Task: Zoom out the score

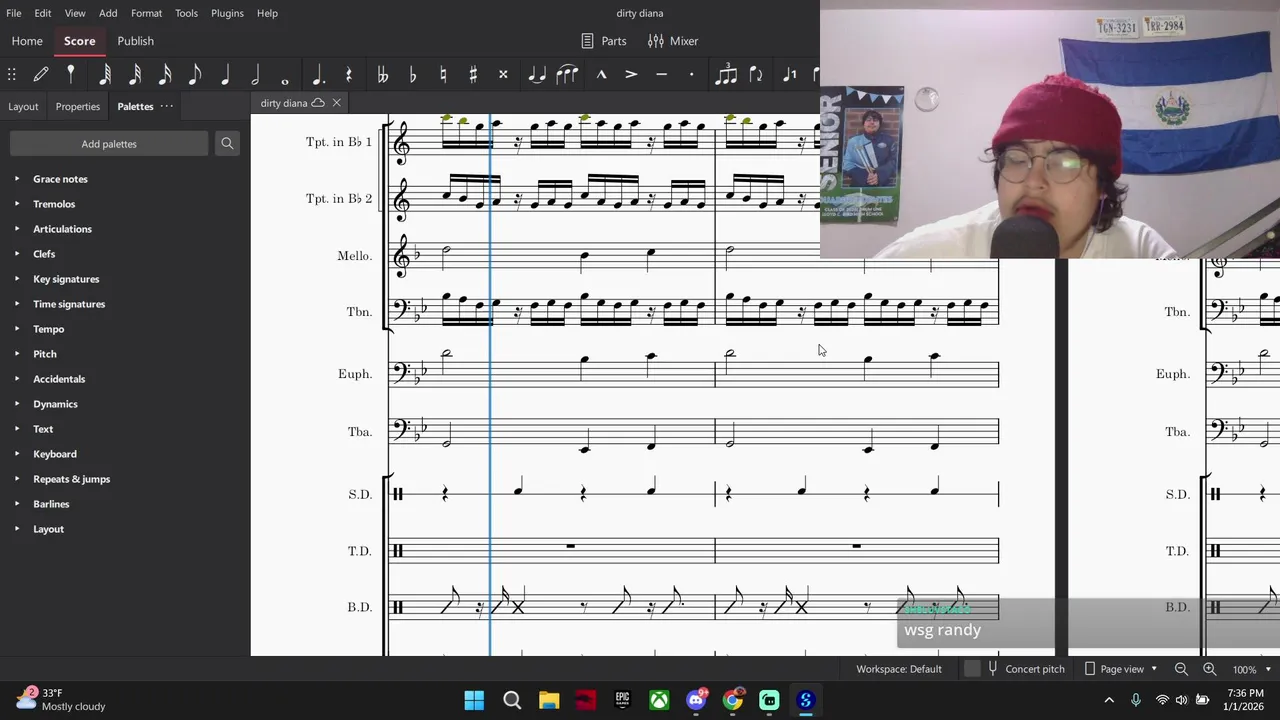Action: click(x=1181, y=669)
